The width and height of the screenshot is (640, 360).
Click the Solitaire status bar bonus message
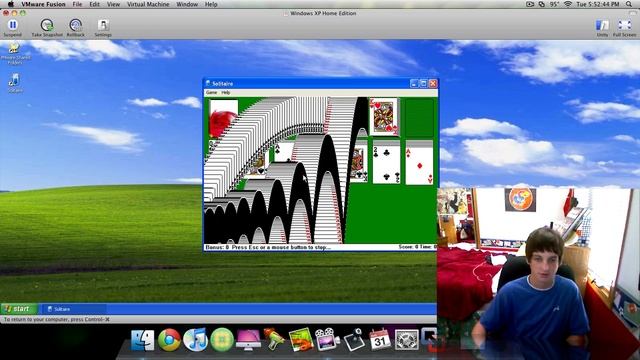click(x=267, y=247)
